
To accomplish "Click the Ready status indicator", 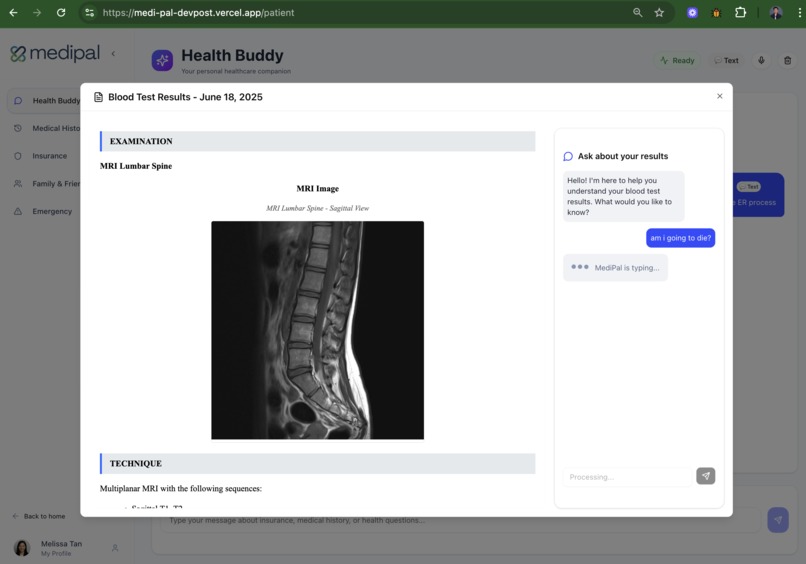I will click(x=677, y=61).
